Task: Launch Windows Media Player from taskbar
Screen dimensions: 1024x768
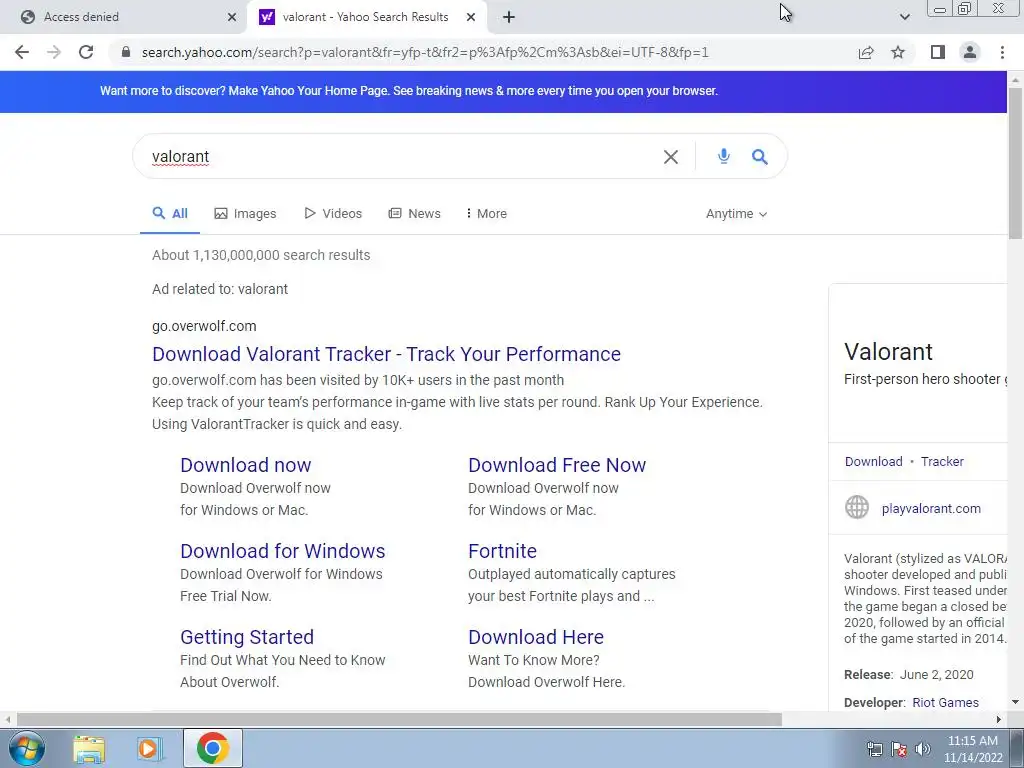Action: tap(150, 749)
